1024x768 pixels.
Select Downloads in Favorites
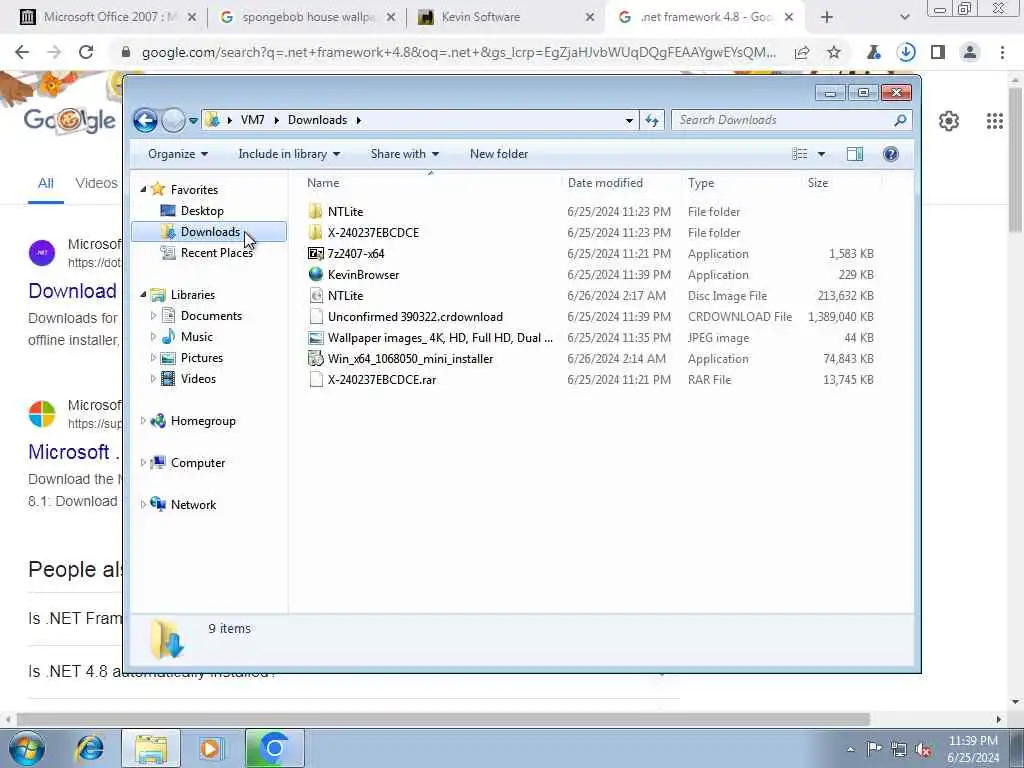(209, 232)
